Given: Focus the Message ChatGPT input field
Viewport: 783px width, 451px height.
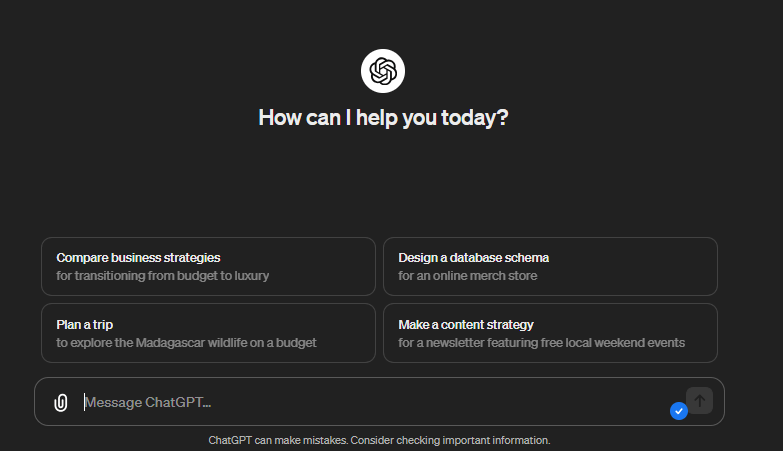Looking at the screenshot, I should pos(379,402).
